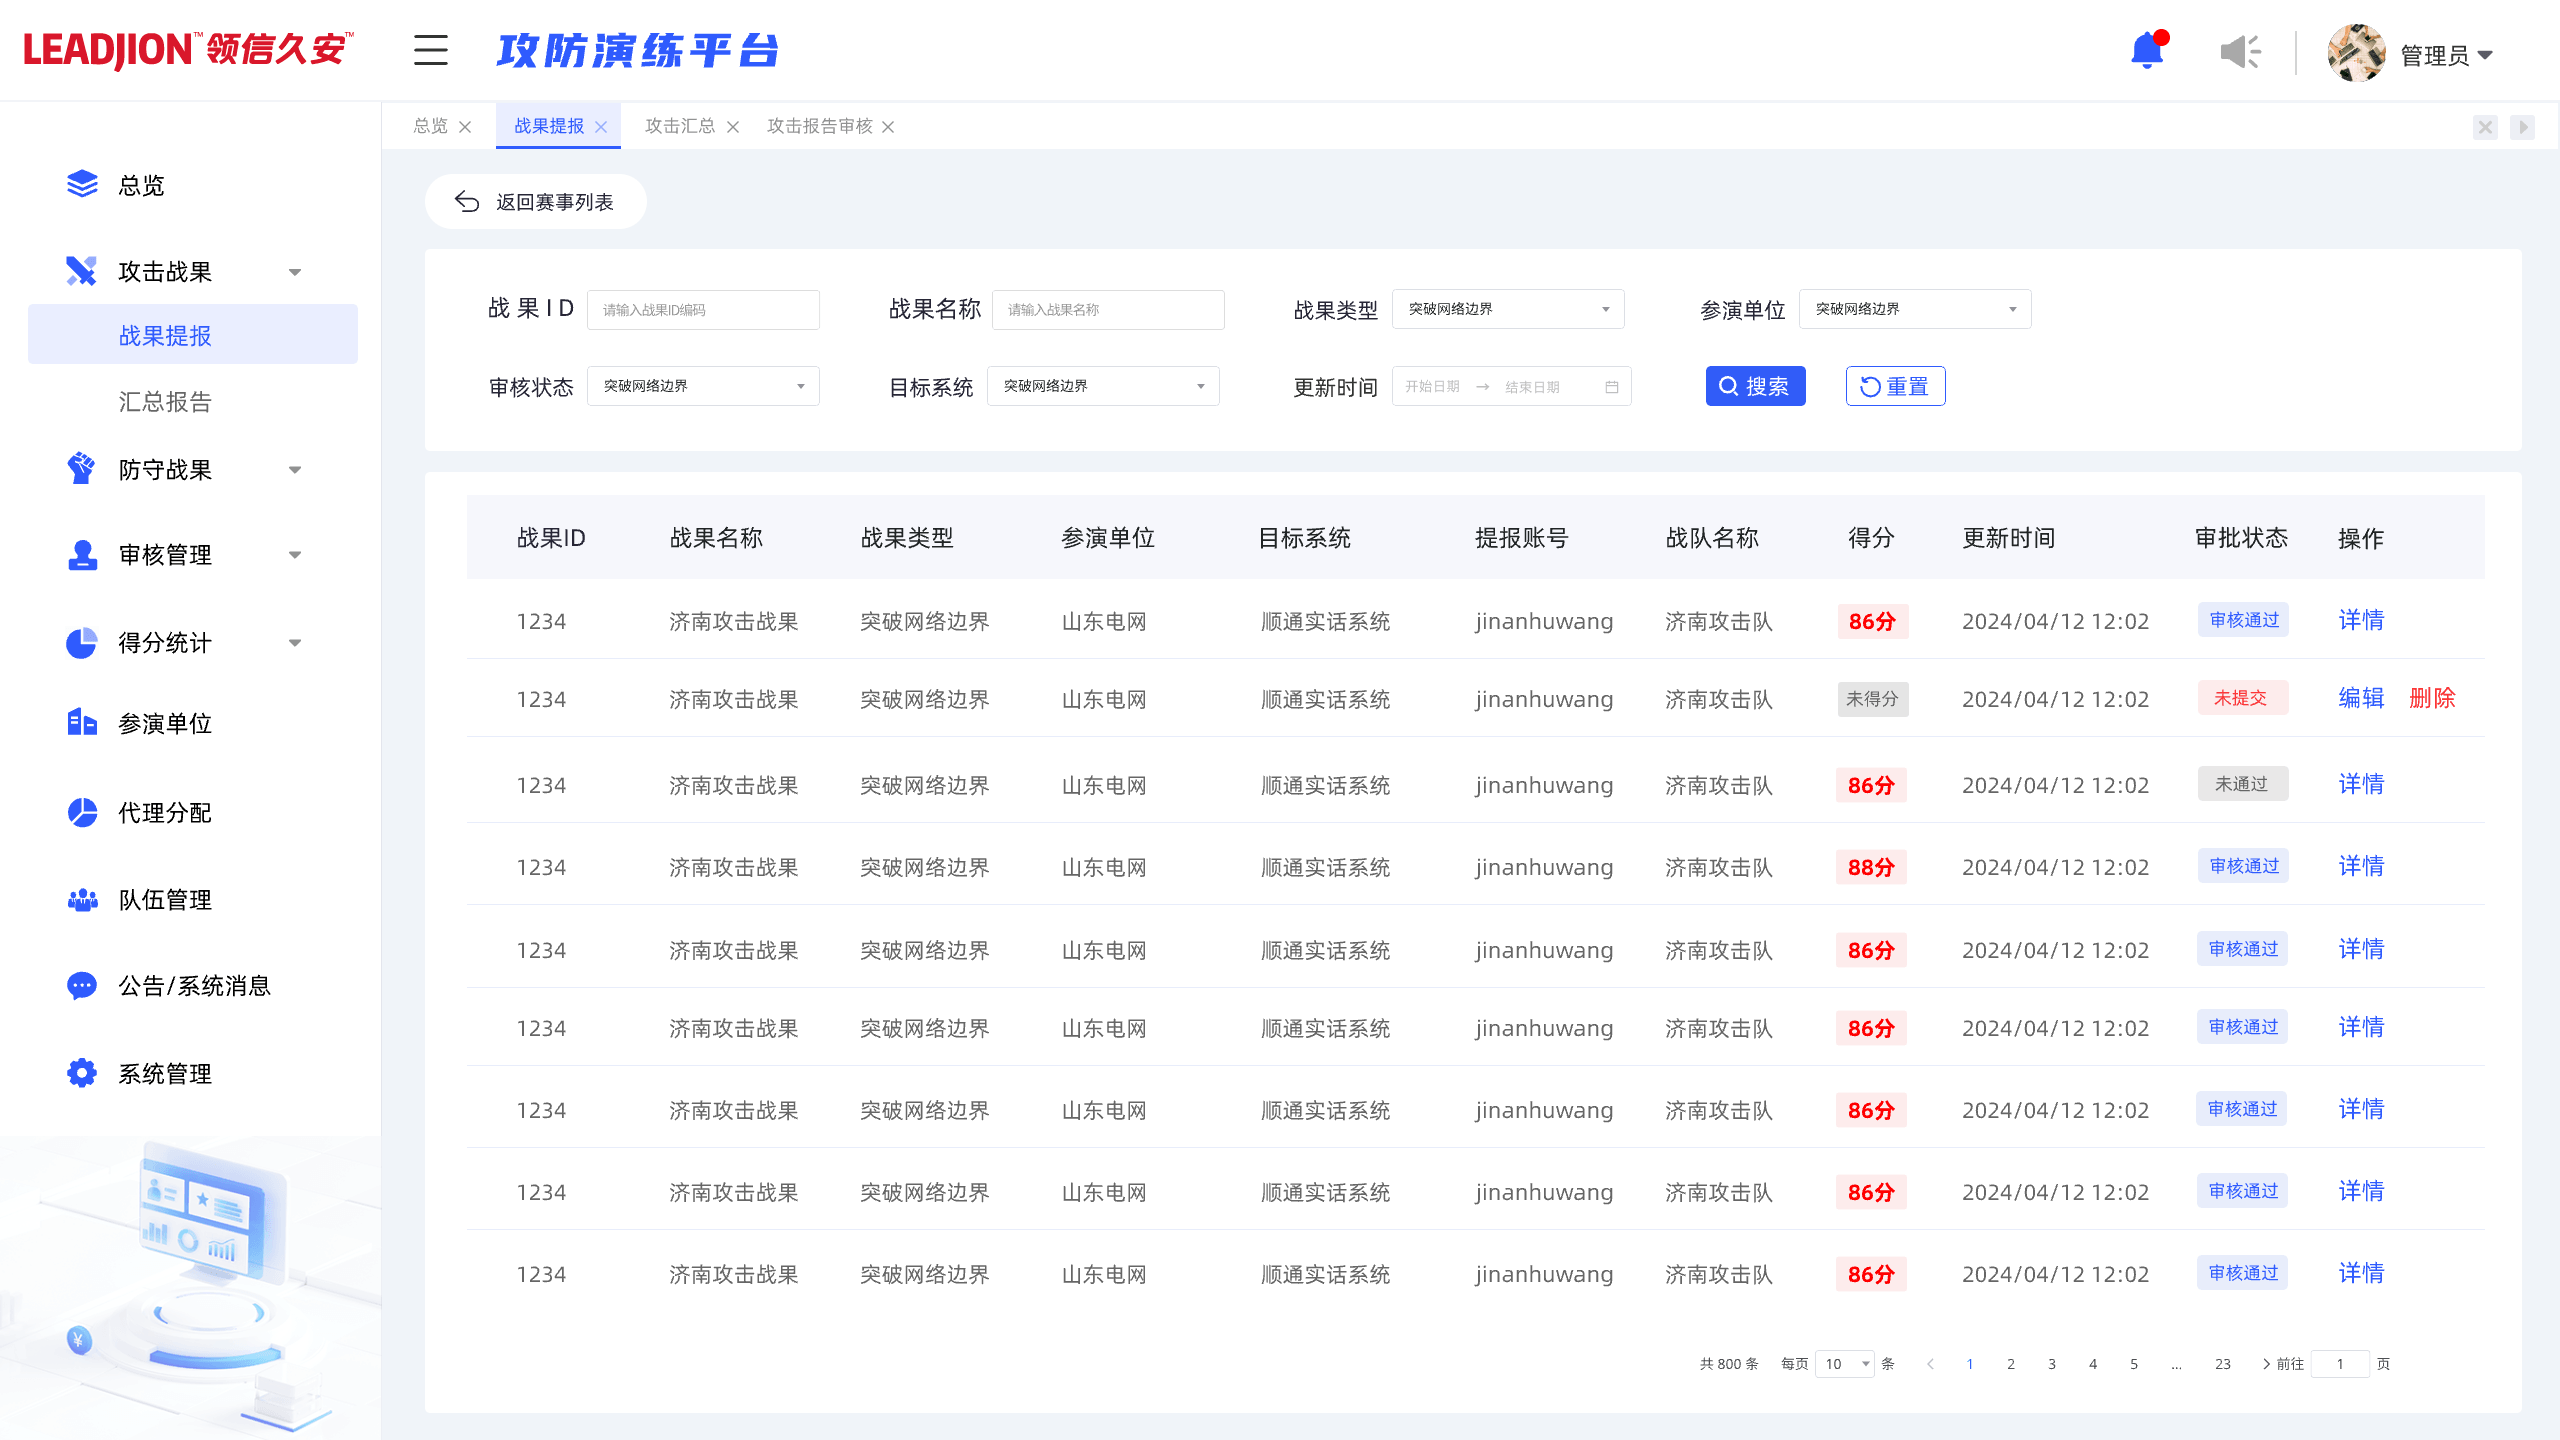
Task: Collapse the 攻击战果 menu arrow
Action: (x=295, y=272)
